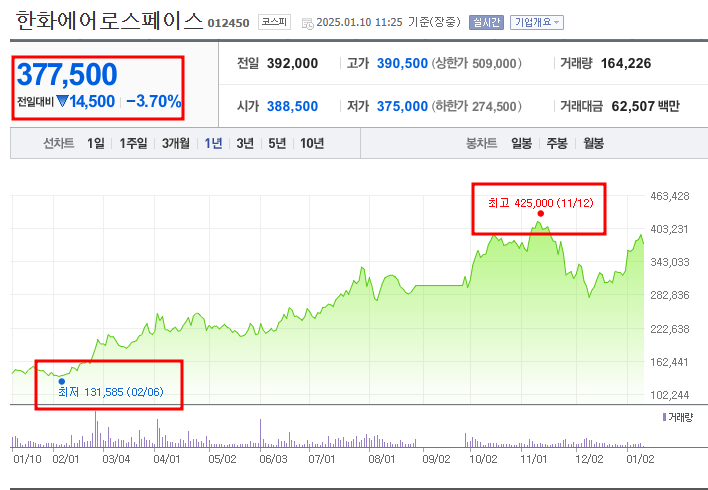
Task: Click the 코스피 market badge
Action: [274, 22]
